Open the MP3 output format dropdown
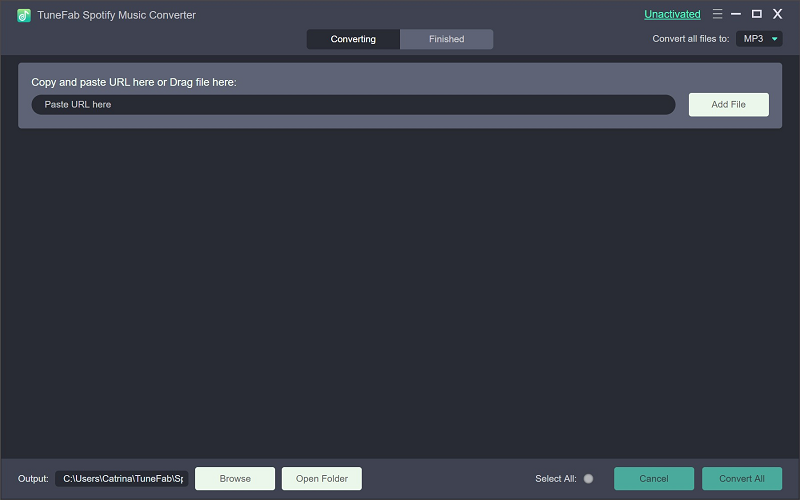Screen dimensions: 800x500 (759, 39)
